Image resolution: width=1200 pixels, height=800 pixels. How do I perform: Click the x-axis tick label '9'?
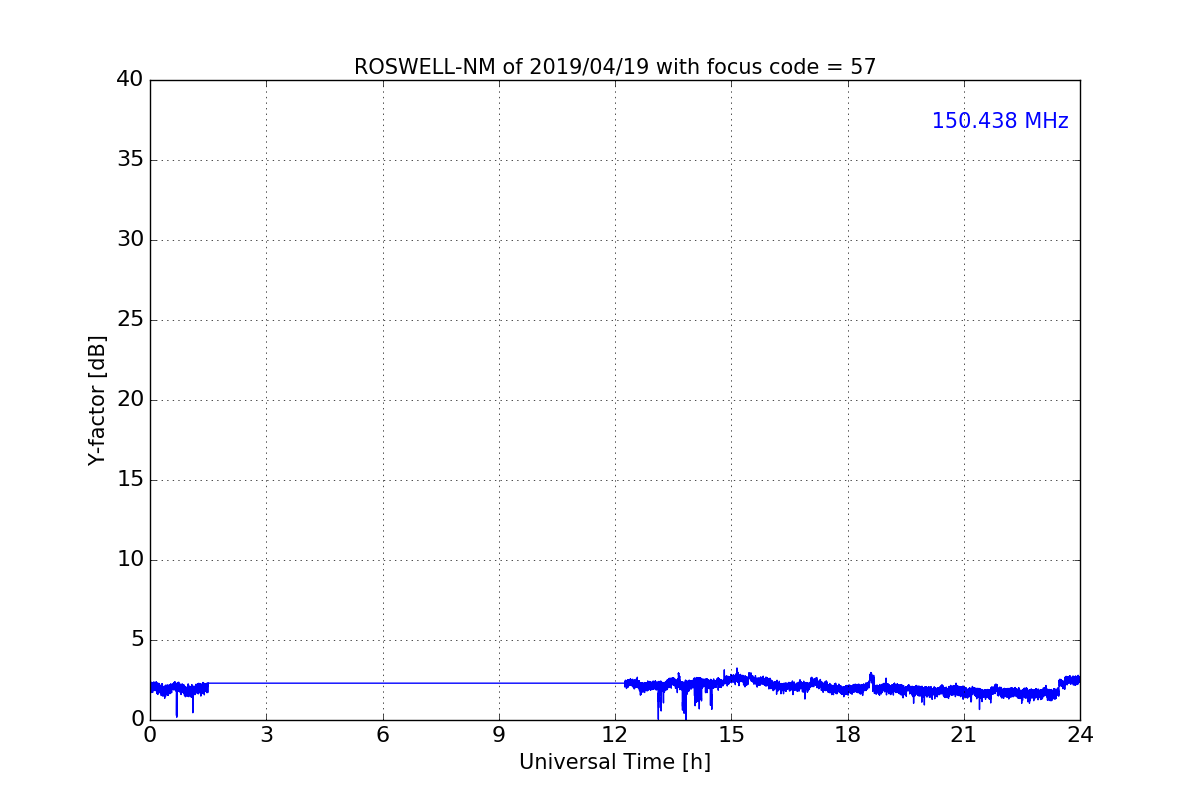[499, 734]
